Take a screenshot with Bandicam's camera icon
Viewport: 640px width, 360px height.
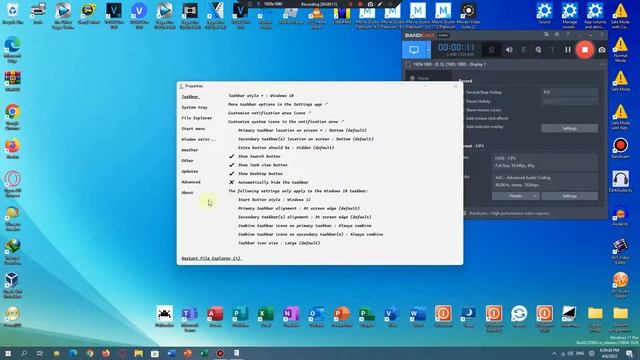602,50
